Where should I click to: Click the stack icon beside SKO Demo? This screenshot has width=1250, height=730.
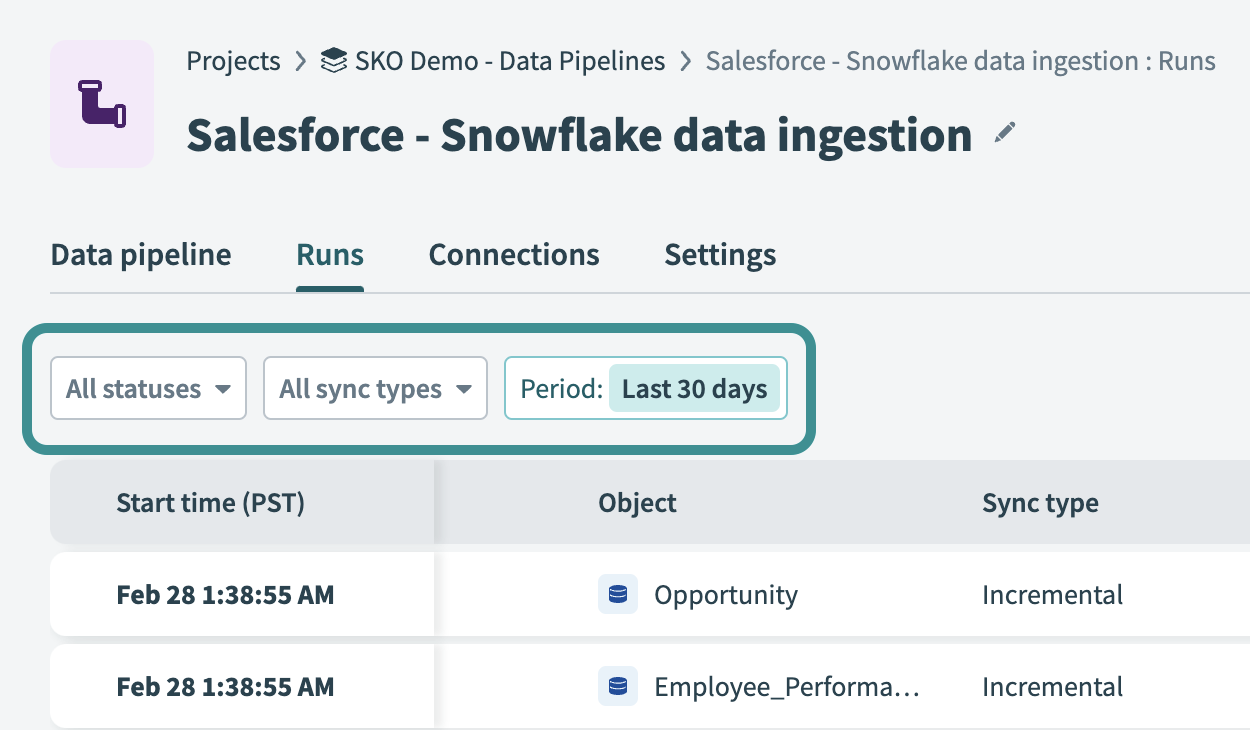[334, 61]
